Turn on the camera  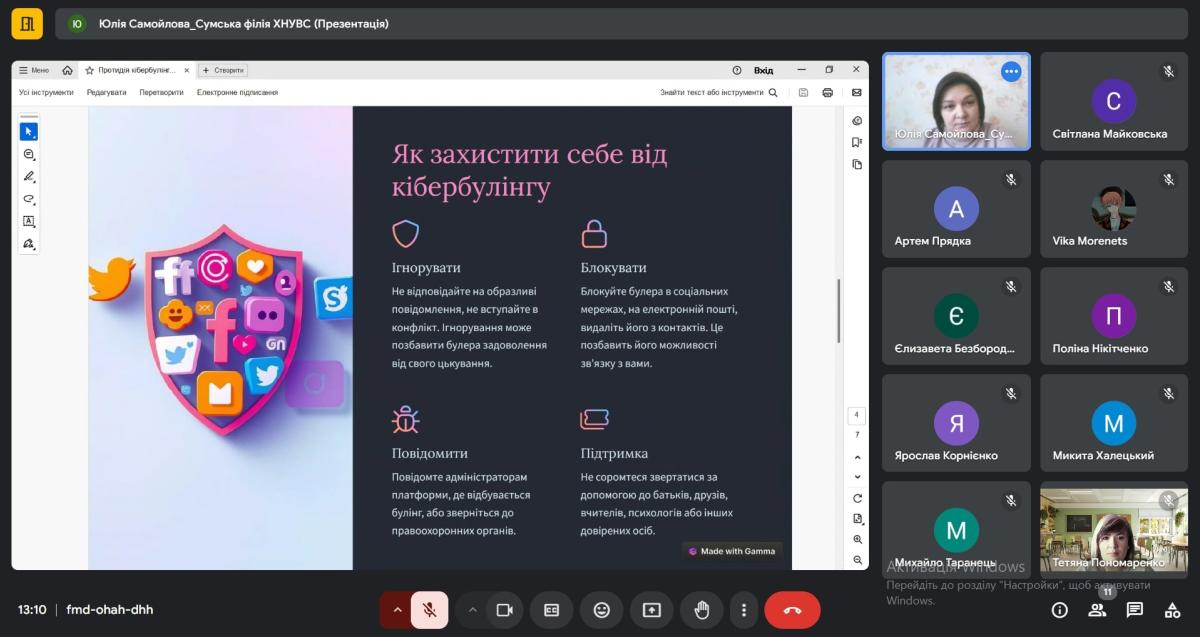coord(504,610)
